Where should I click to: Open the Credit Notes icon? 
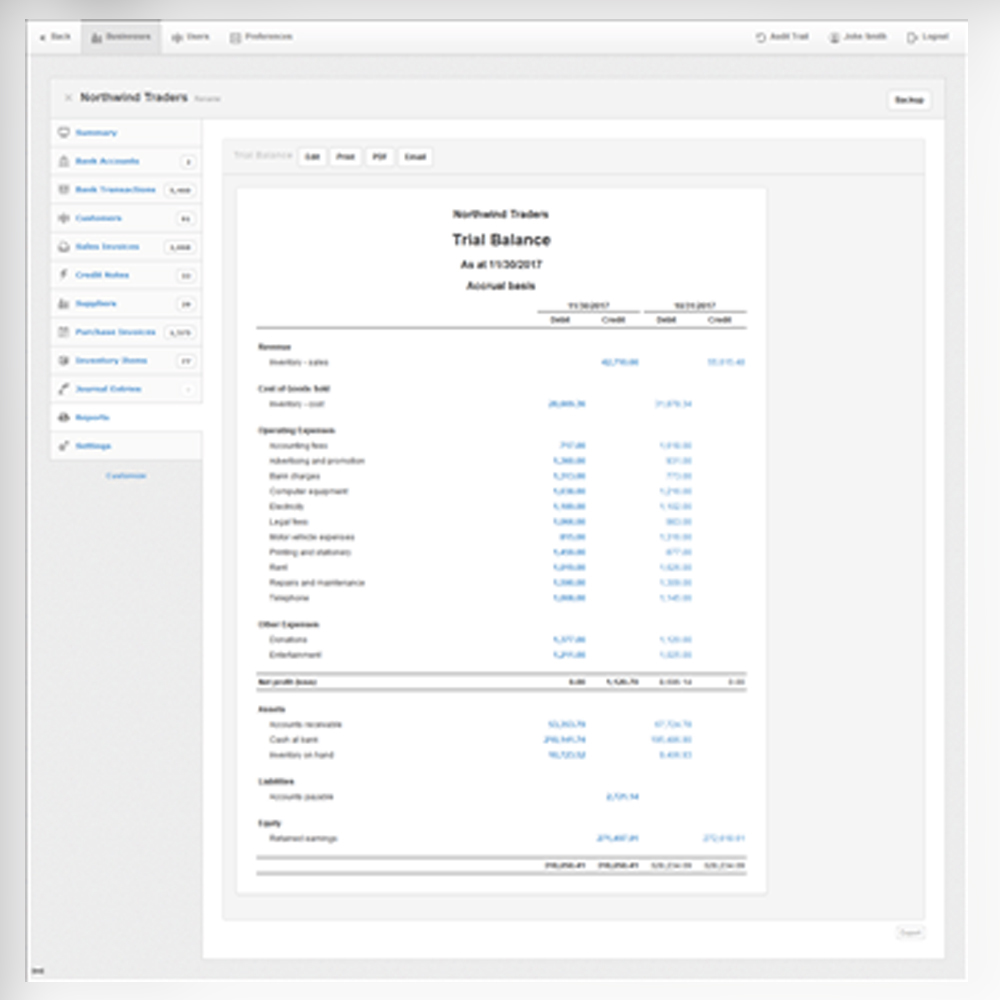[64, 275]
